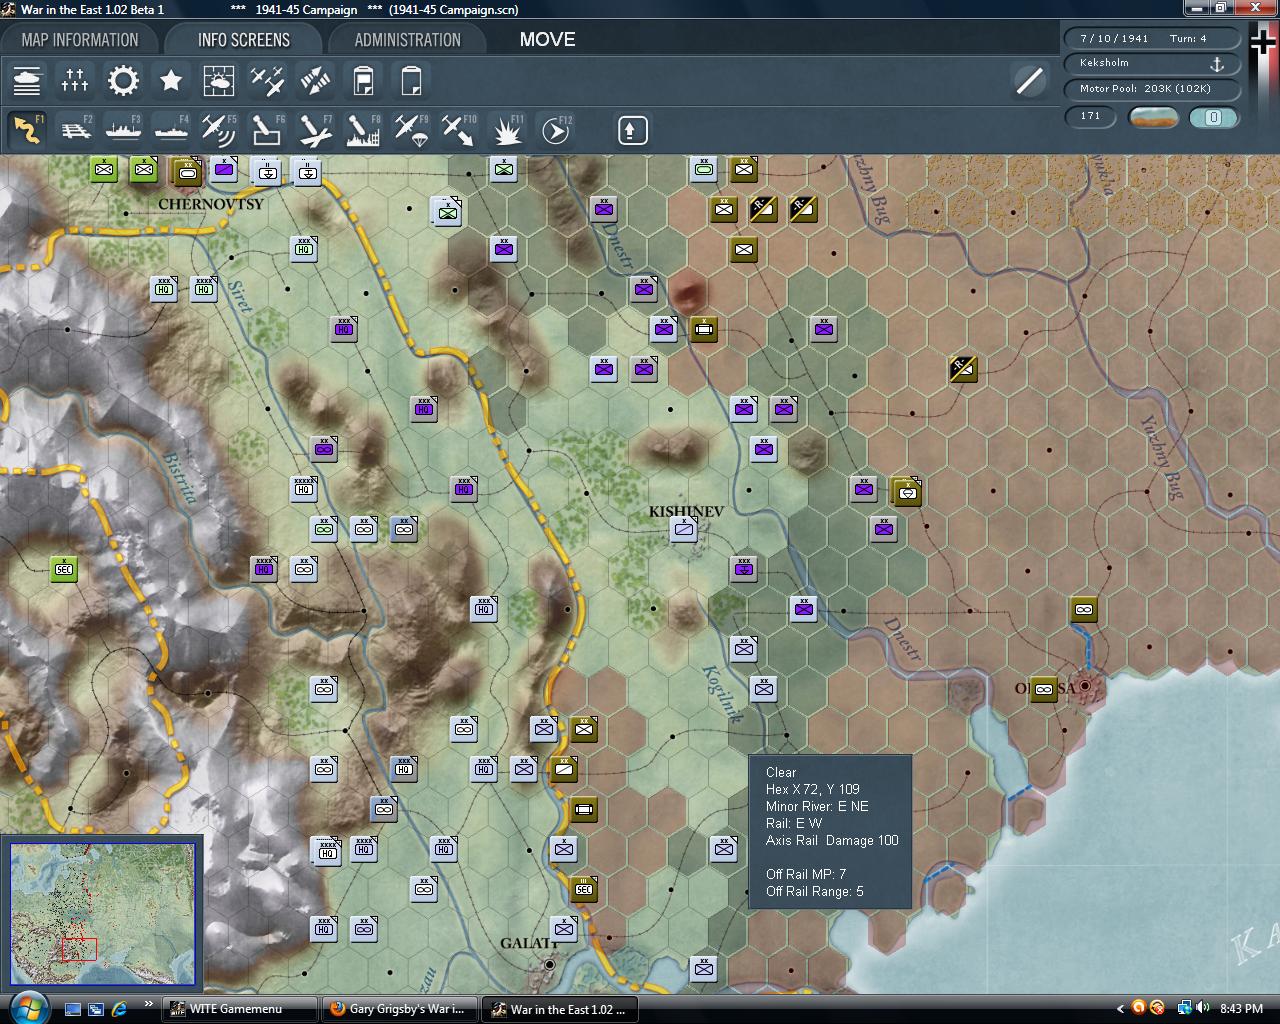Select the F6 bomb unit mode
1280x1024 pixels.
tap(267, 130)
